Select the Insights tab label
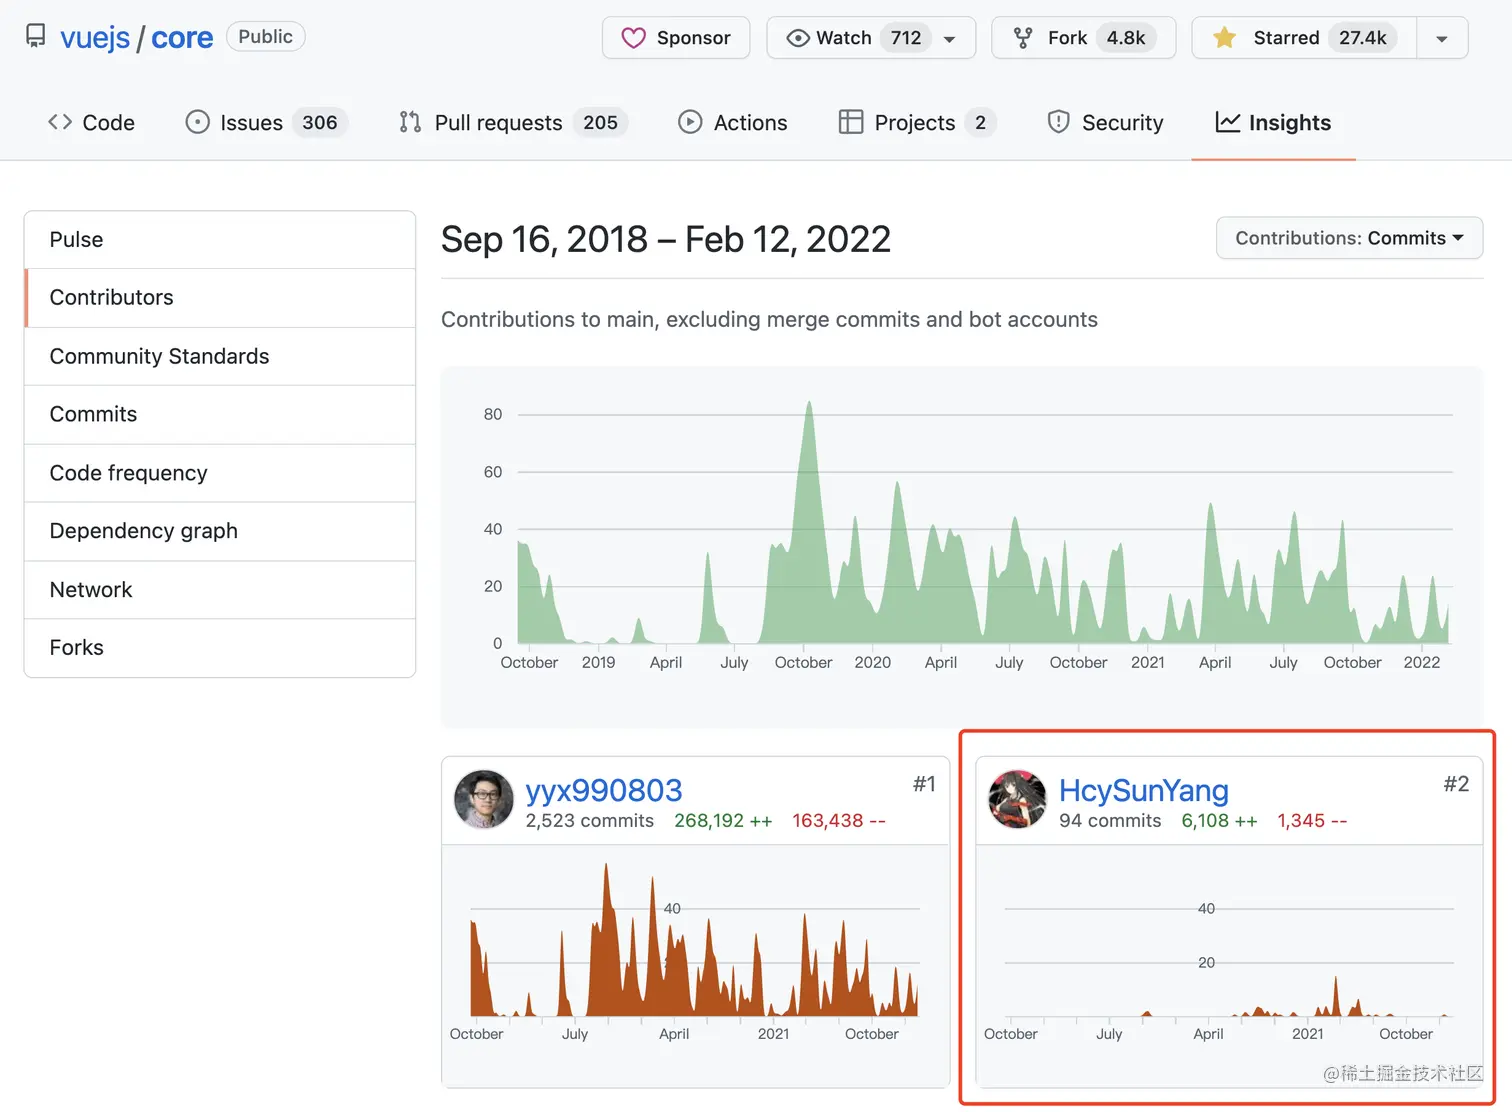Screen dimensions: 1512x1112 pos(1290,122)
